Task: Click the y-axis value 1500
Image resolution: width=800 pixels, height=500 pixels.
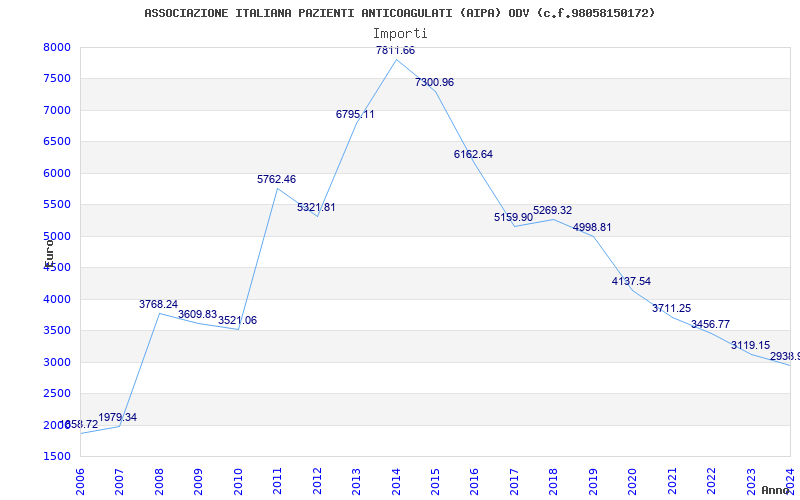Action: tap(57, 457)
